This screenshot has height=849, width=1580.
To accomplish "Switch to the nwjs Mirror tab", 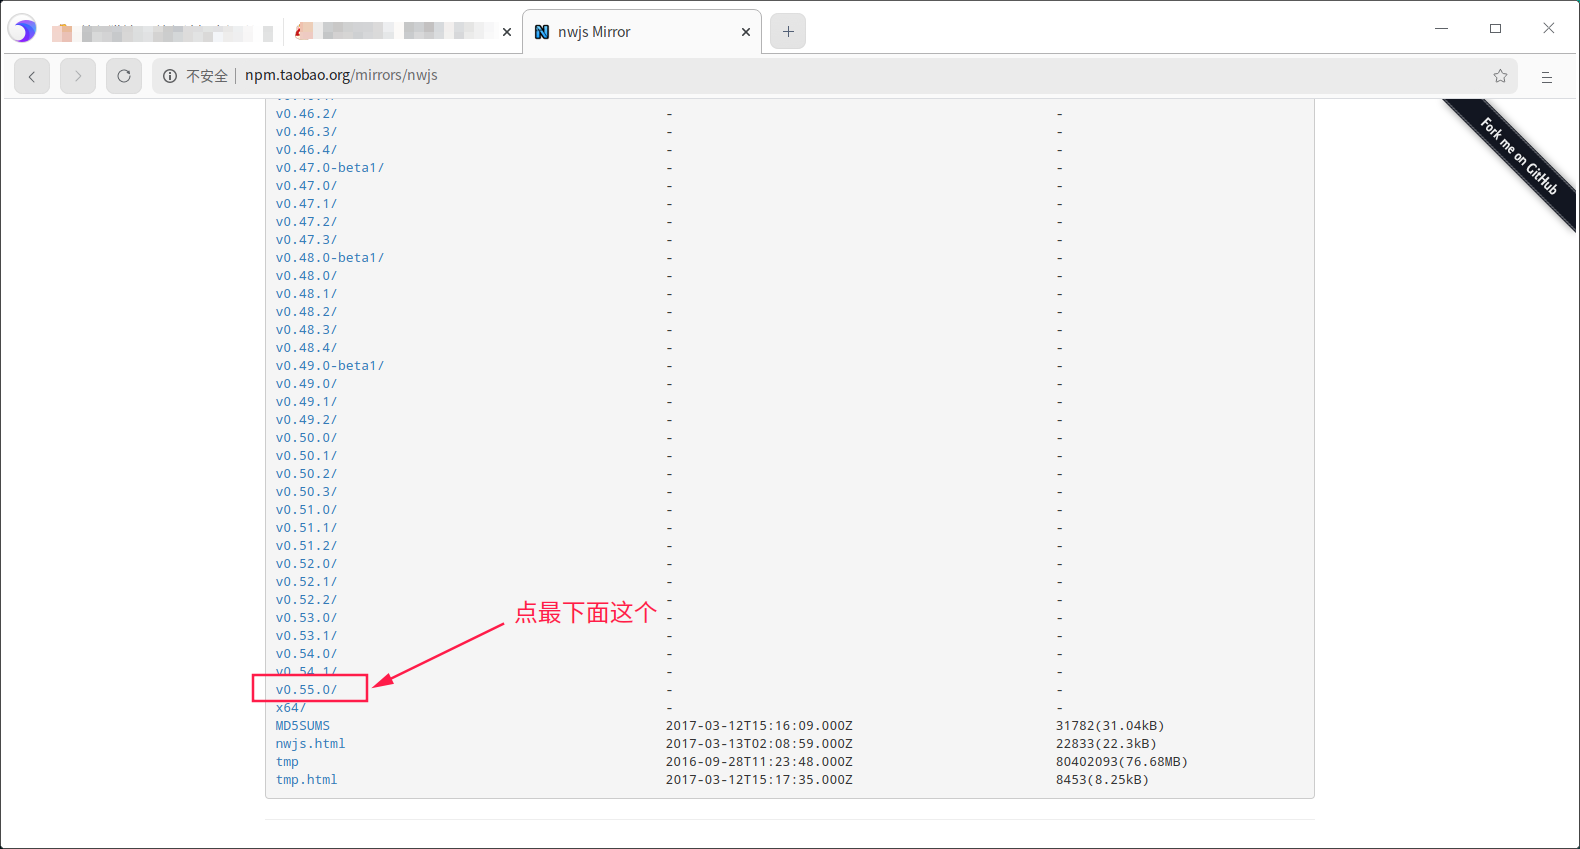I will click(x=642, y=32).
